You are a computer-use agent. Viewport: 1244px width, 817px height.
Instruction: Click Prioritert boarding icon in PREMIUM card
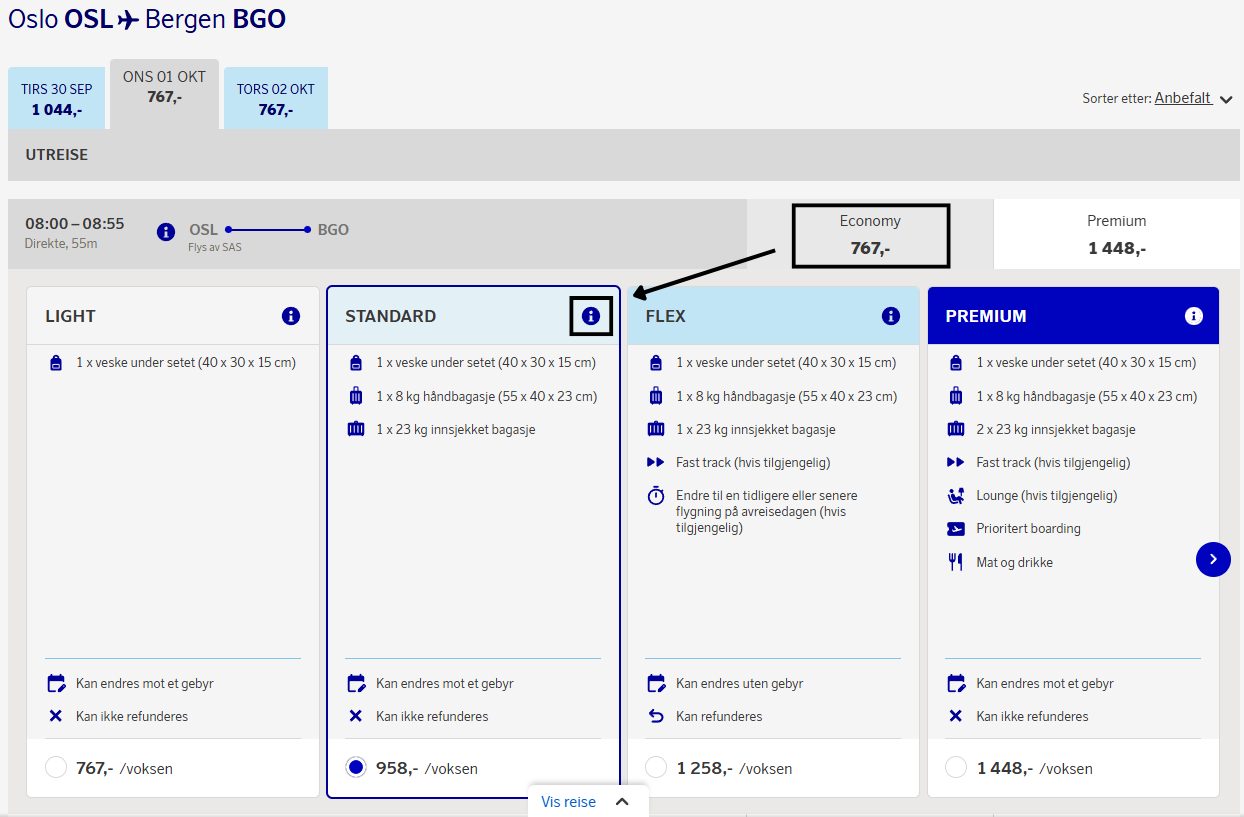[x=955, y=528]
